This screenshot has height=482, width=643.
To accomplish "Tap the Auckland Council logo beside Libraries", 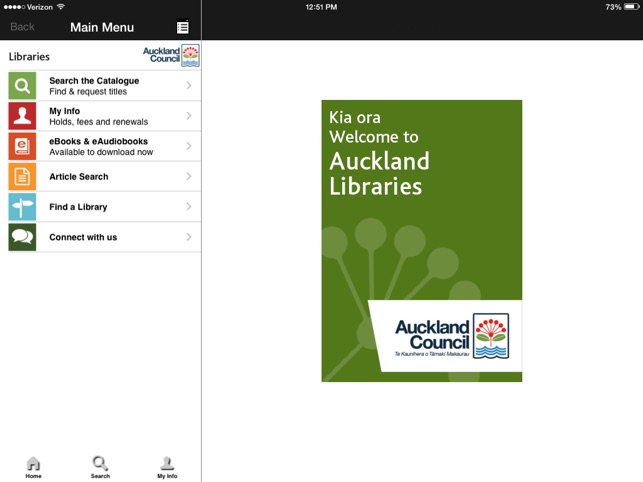I will tap(171, 56).
